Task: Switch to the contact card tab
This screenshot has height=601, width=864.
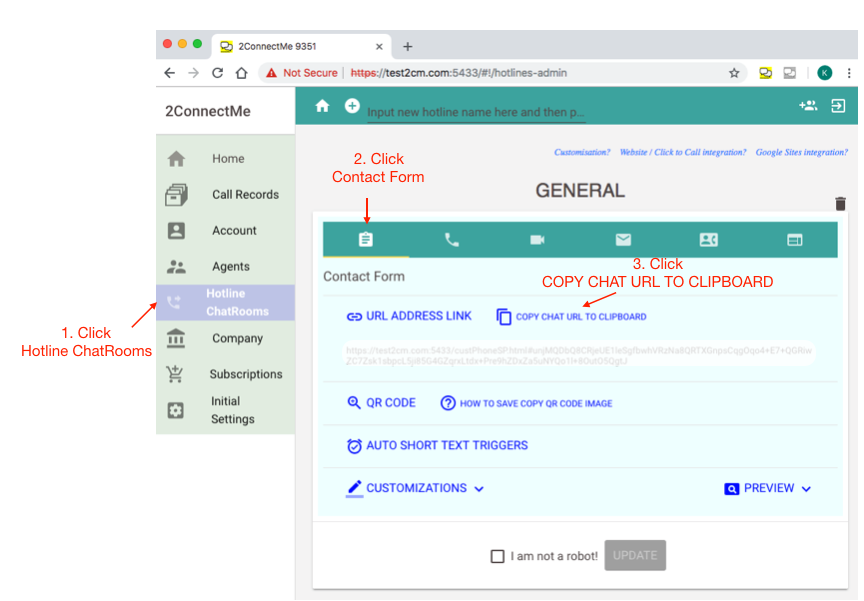Action: point(709,240)
